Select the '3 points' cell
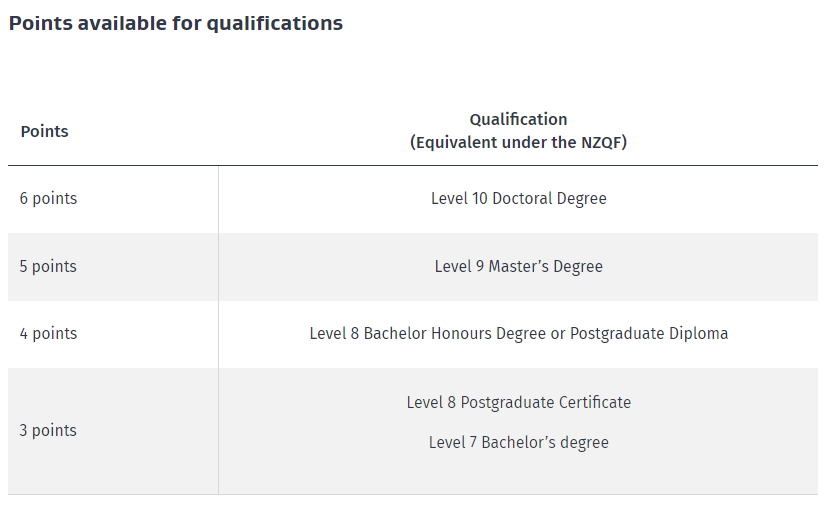This screenshot has height=518, width=826. [48, 430]
